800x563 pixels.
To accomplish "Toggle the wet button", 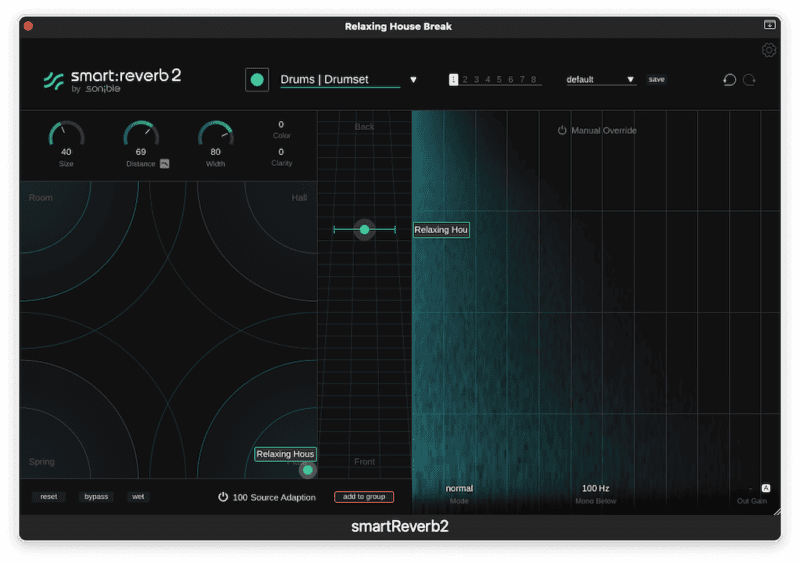I will (138, 497).
